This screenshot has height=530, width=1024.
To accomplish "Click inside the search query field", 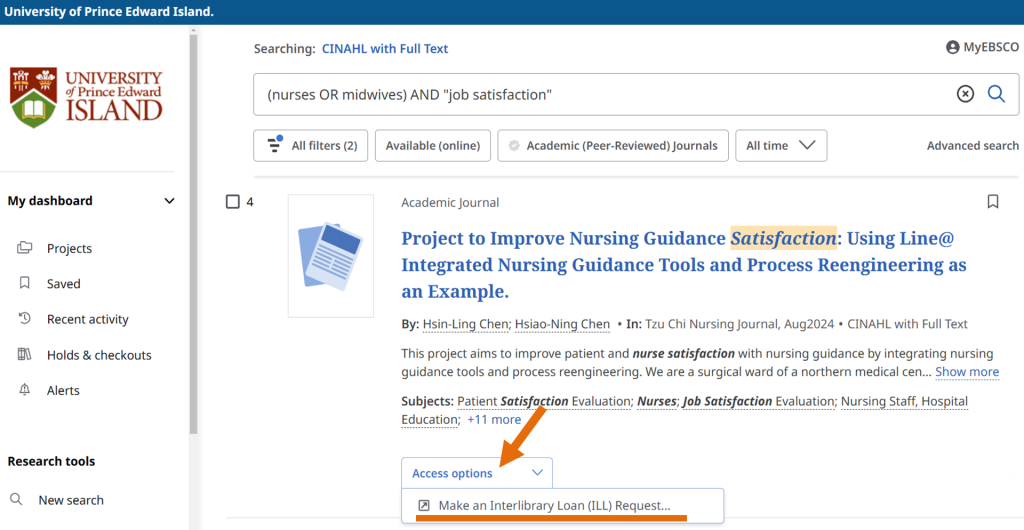I will (600, 94).
